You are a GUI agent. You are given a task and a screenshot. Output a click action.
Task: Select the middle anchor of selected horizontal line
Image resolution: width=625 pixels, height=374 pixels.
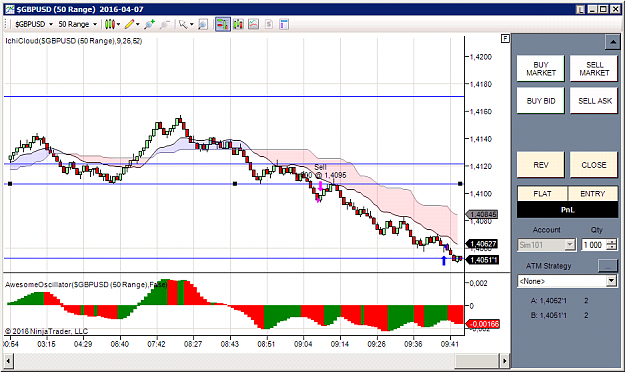[235, 184]
